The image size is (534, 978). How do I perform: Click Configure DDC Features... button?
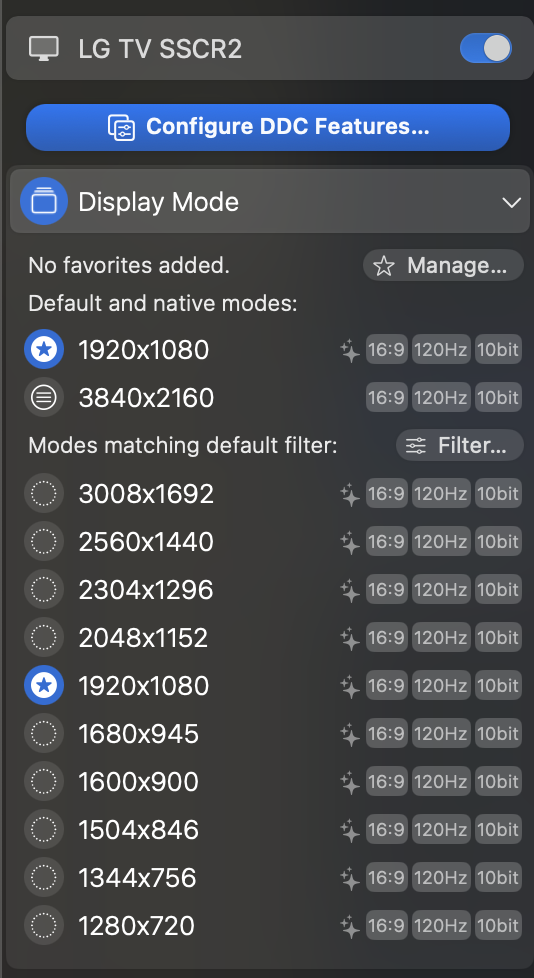pos(268,127)
